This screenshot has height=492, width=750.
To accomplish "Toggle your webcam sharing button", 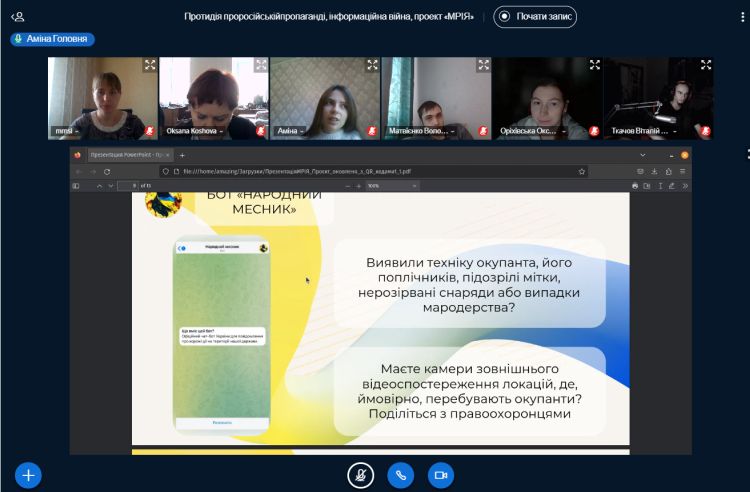I will (x=440, y=475).
